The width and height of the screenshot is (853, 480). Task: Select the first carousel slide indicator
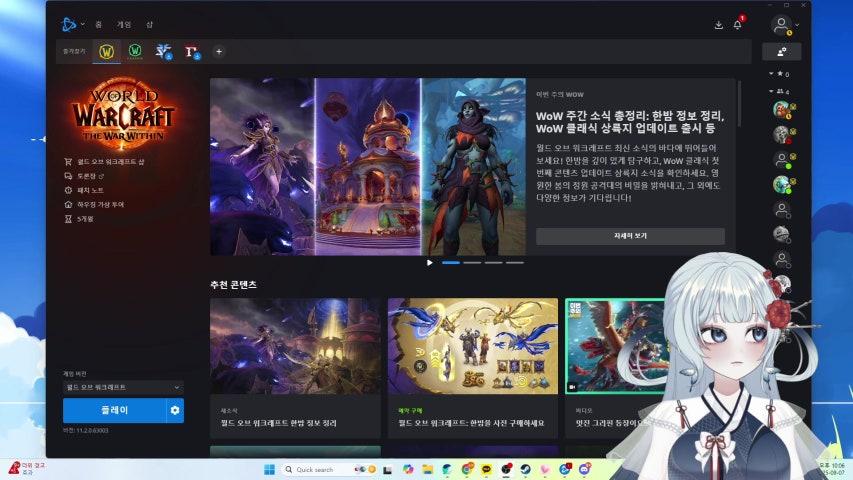451,262
